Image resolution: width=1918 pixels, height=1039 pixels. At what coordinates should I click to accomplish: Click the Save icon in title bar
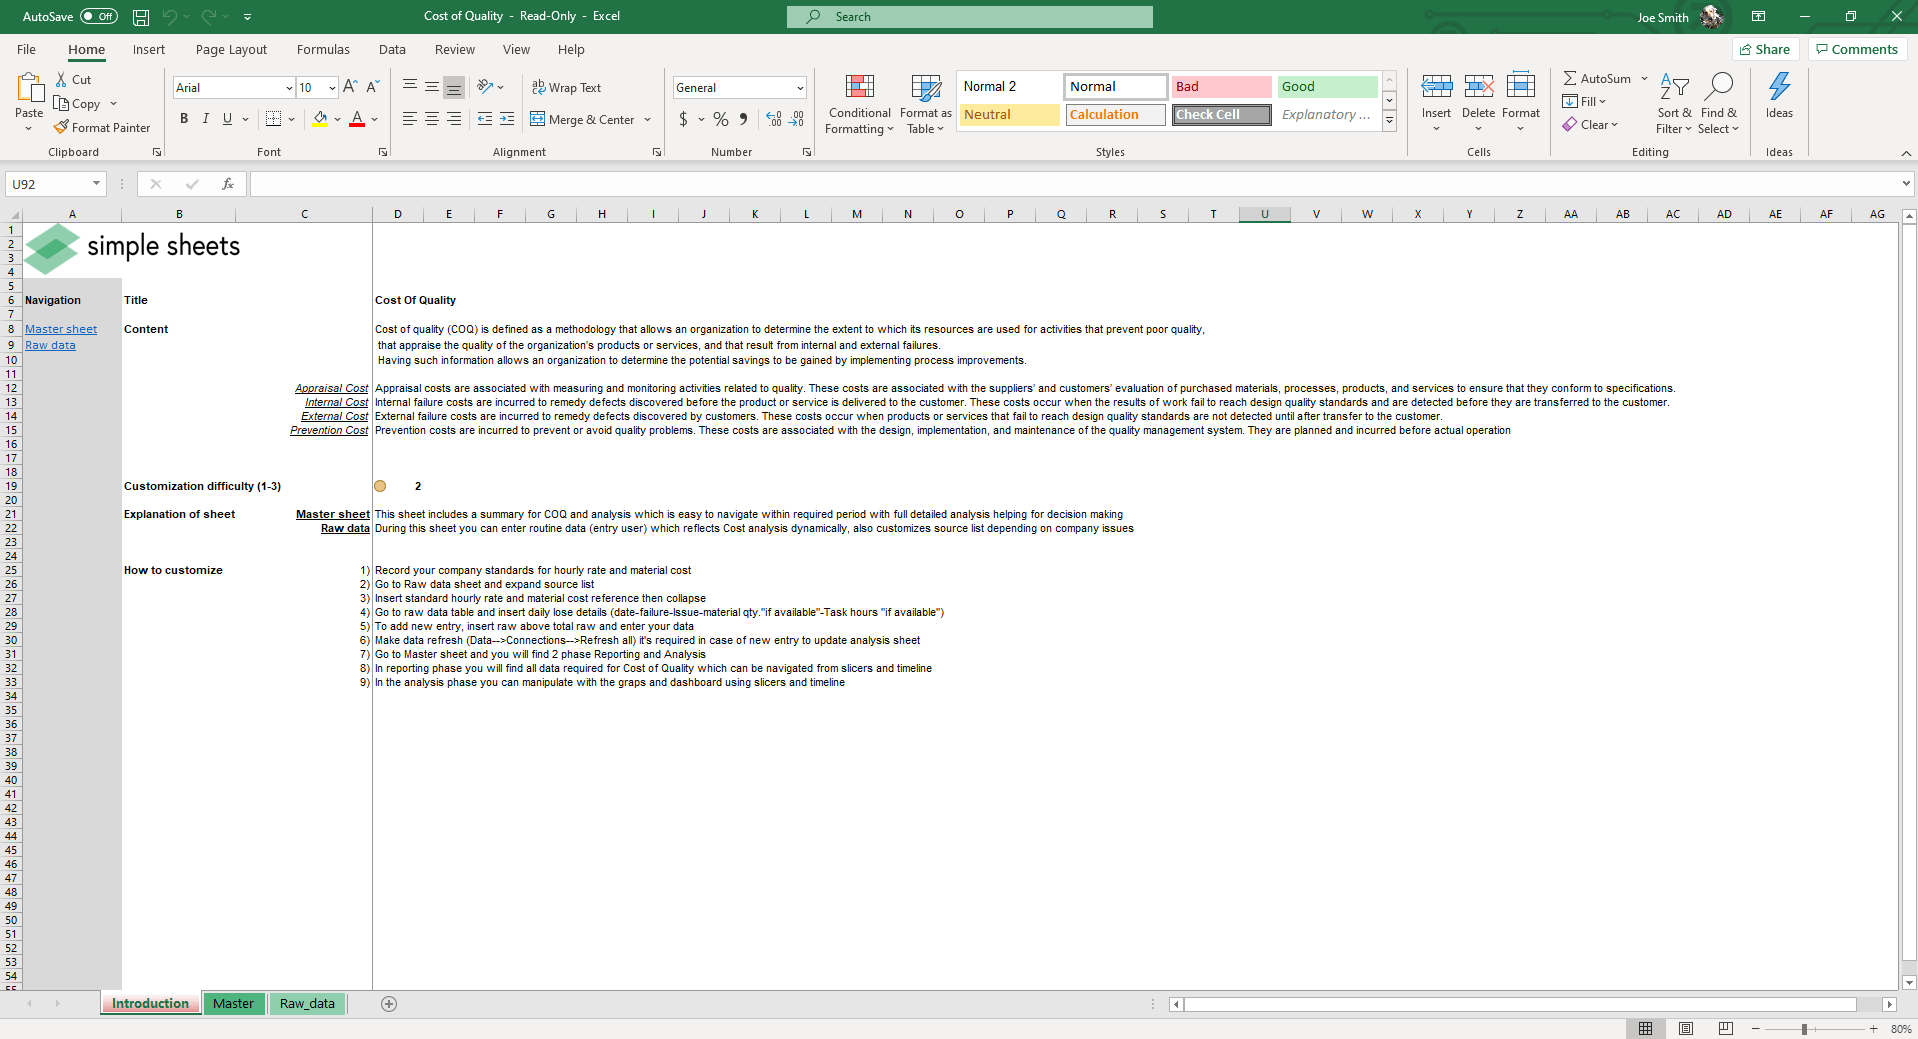tap(141, 17)
